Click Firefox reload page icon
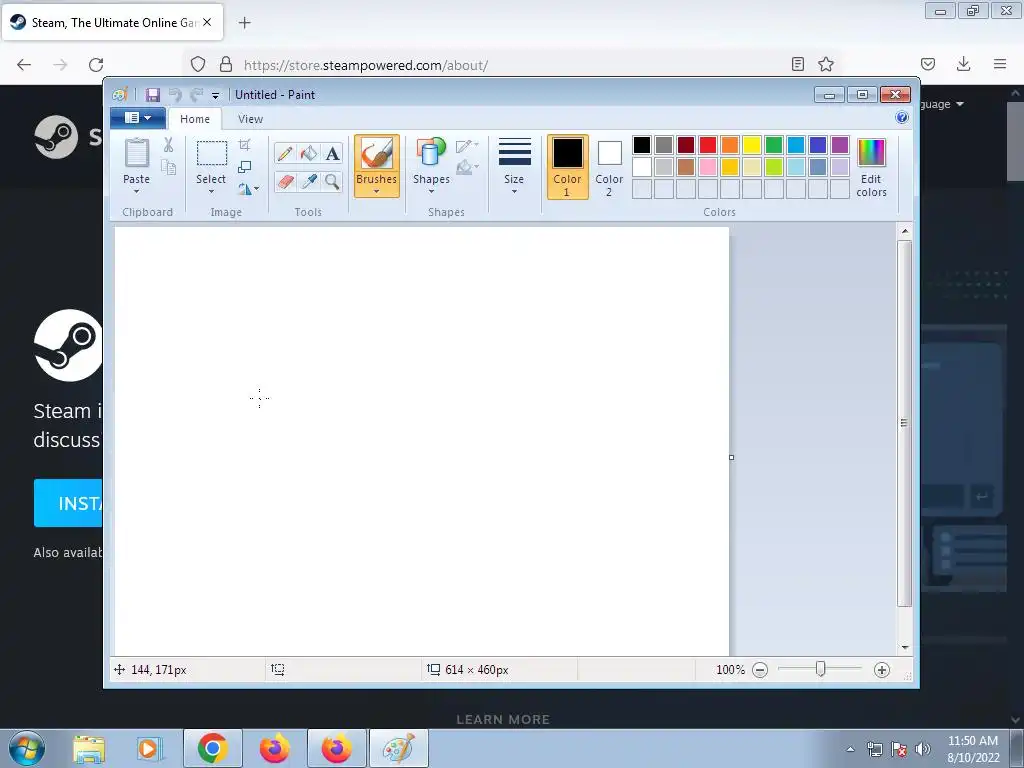Image resolution: width=1024 pixels, height=768 pixels. [96, 65]
